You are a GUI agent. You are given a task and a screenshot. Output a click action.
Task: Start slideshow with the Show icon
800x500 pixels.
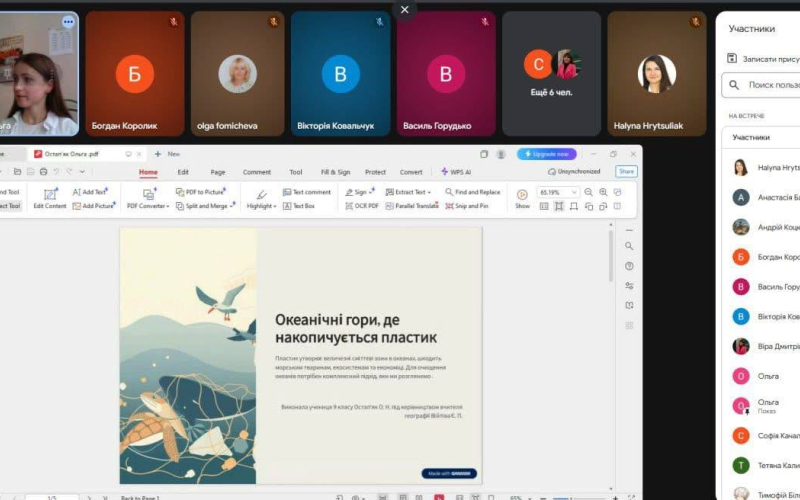[x=522, y=198]
